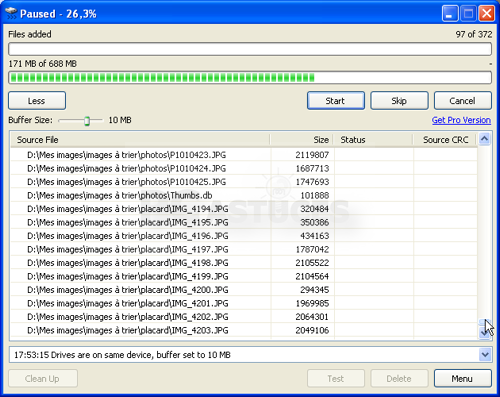Select the IMG_4195.JPG file row
The height and width of the screenshot is (397, 500).
pos(244,222)
